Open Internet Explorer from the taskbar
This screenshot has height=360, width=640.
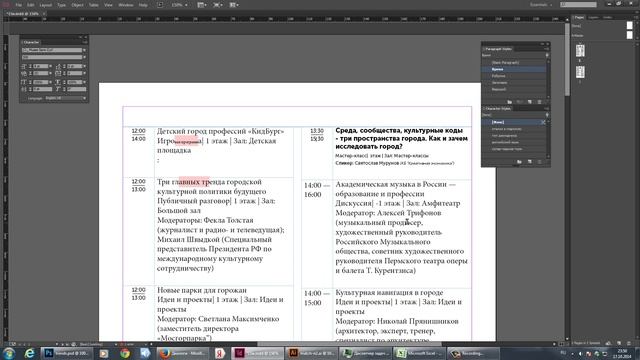click(29, 353)
